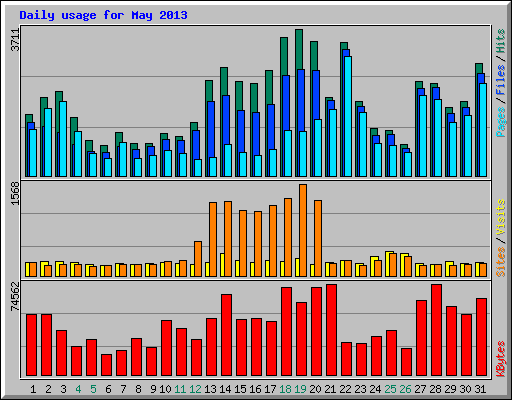Click the 3711 maximum hits axis value
The image size is (512, 400).
[15, 40]
